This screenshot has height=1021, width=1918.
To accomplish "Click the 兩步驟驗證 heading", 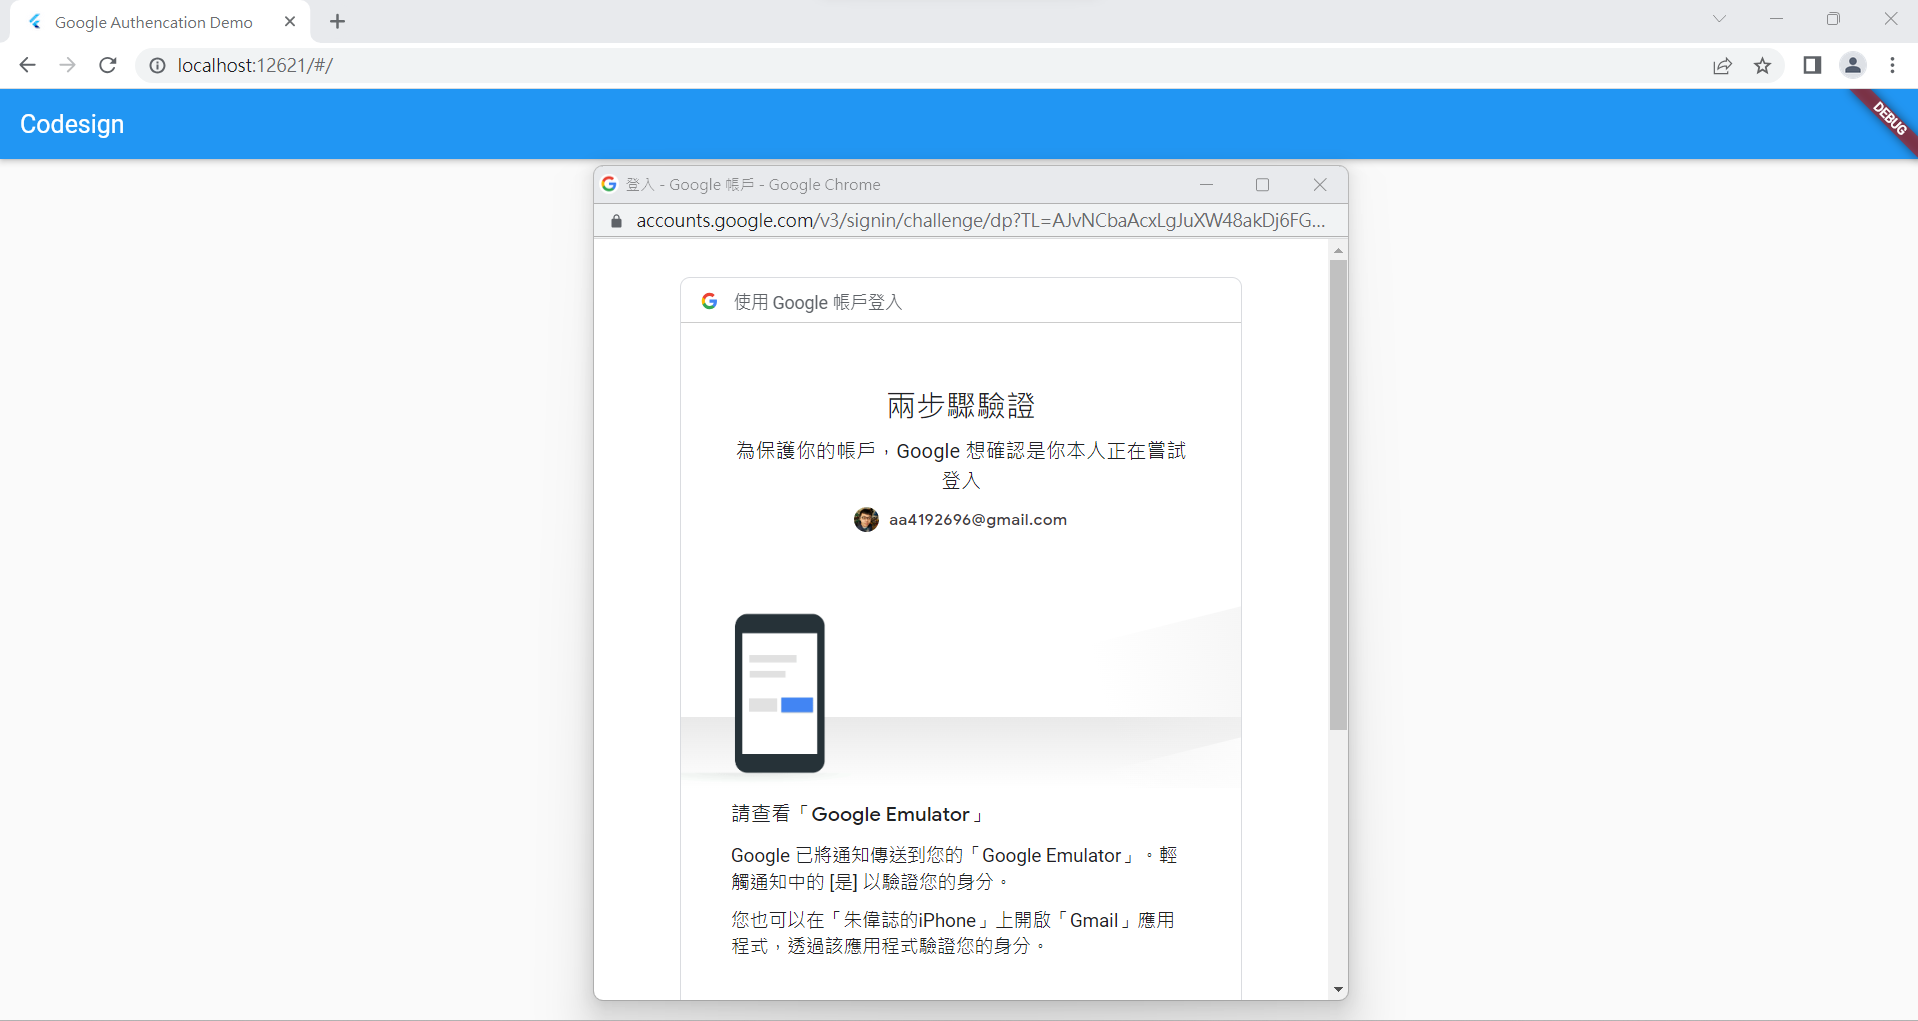I will (961, 405).
